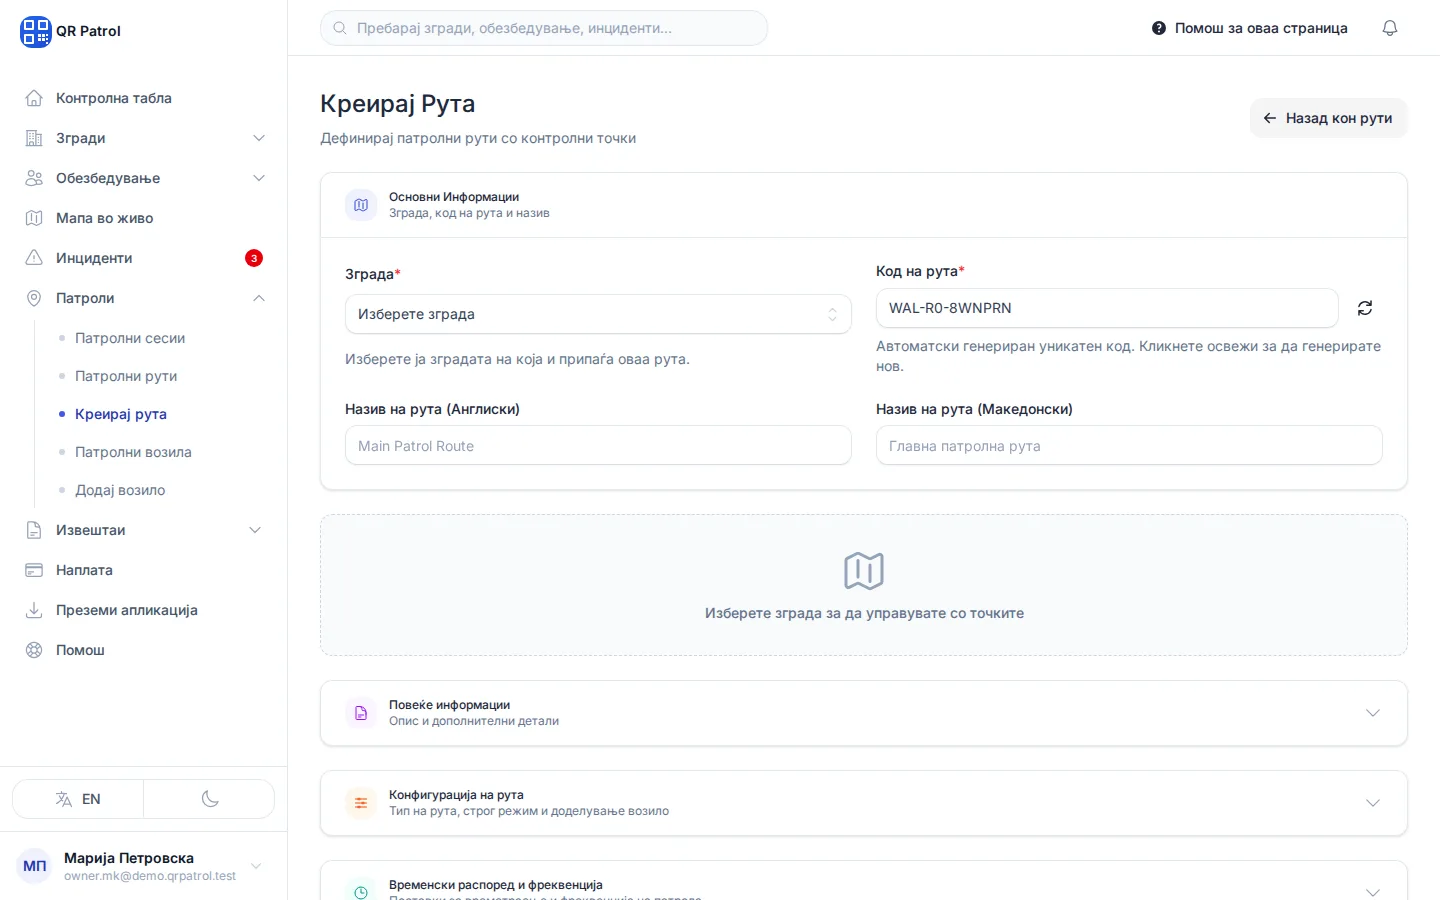Screen dimensions: 1440x900
Task: Click the Основни Информации map icon
Action: [x=361, y=205]
